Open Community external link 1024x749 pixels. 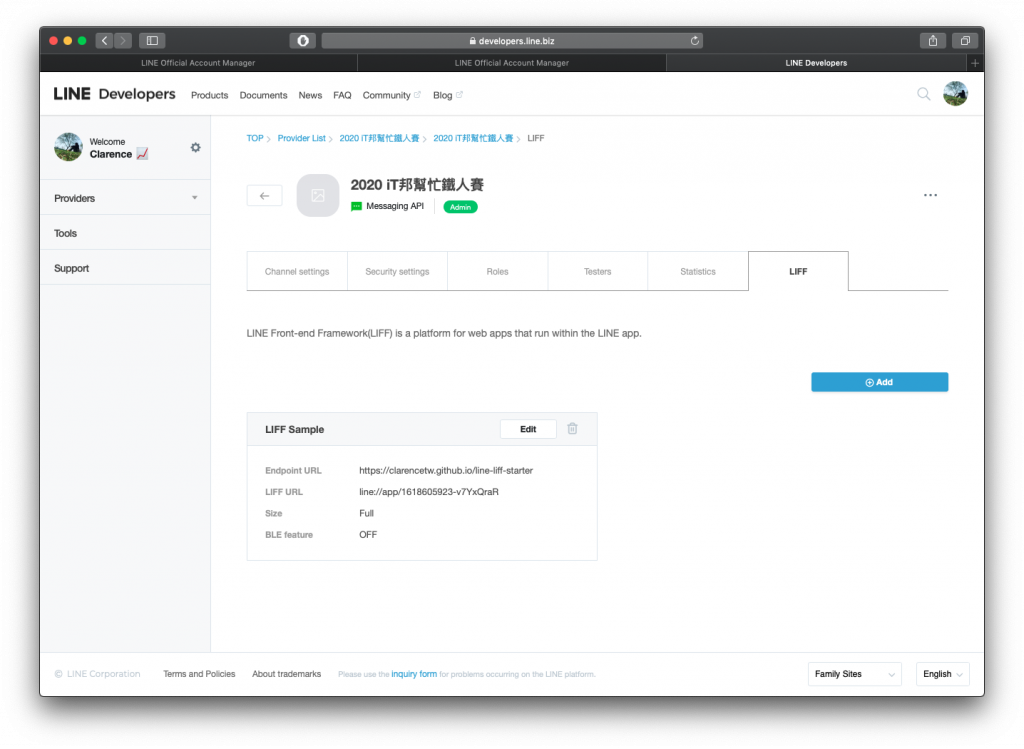click(392, 95)
